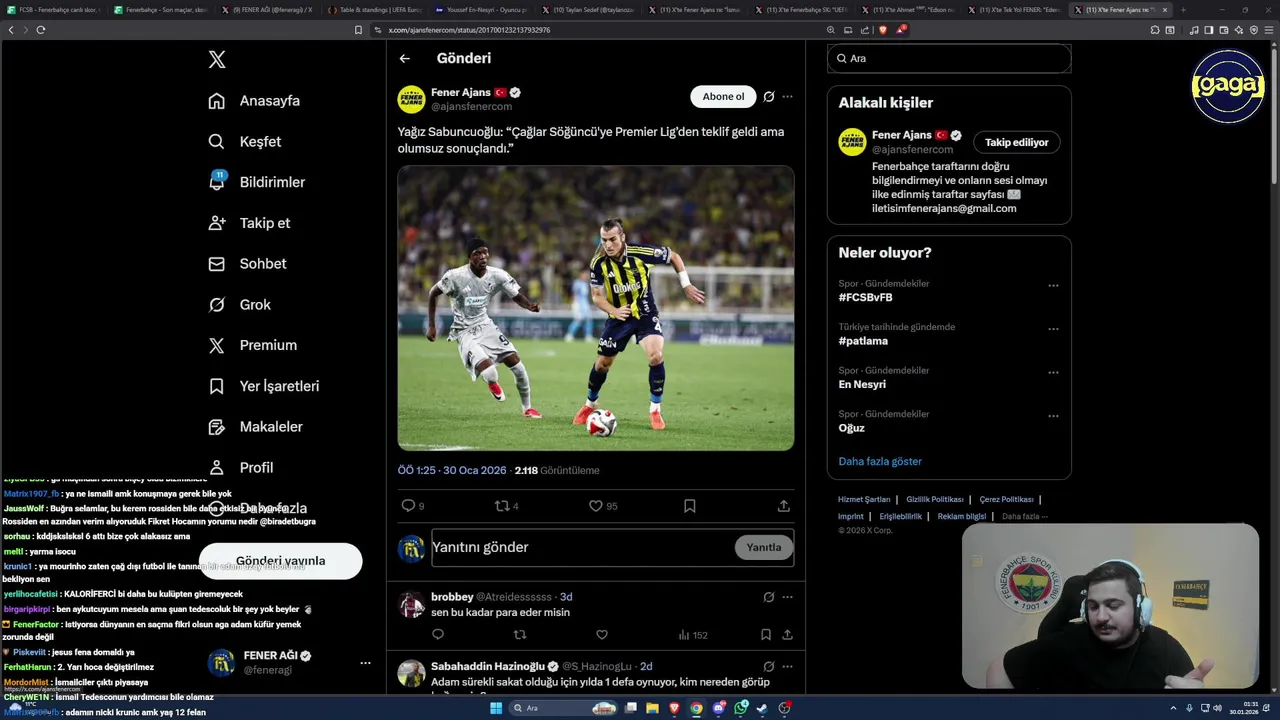Like brobbey's comment

602,635
